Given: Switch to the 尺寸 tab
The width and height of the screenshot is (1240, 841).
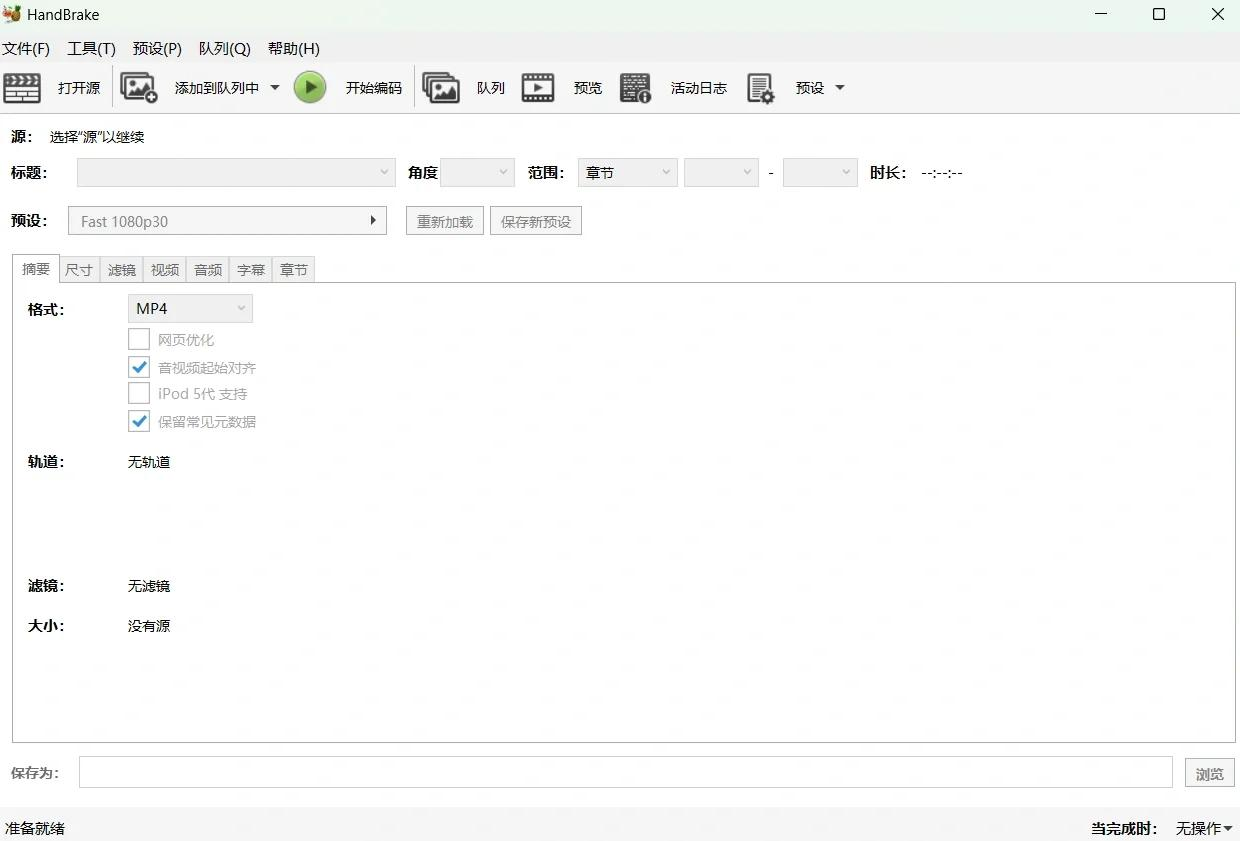Looking at the screenshot, I should click(79, 270).
